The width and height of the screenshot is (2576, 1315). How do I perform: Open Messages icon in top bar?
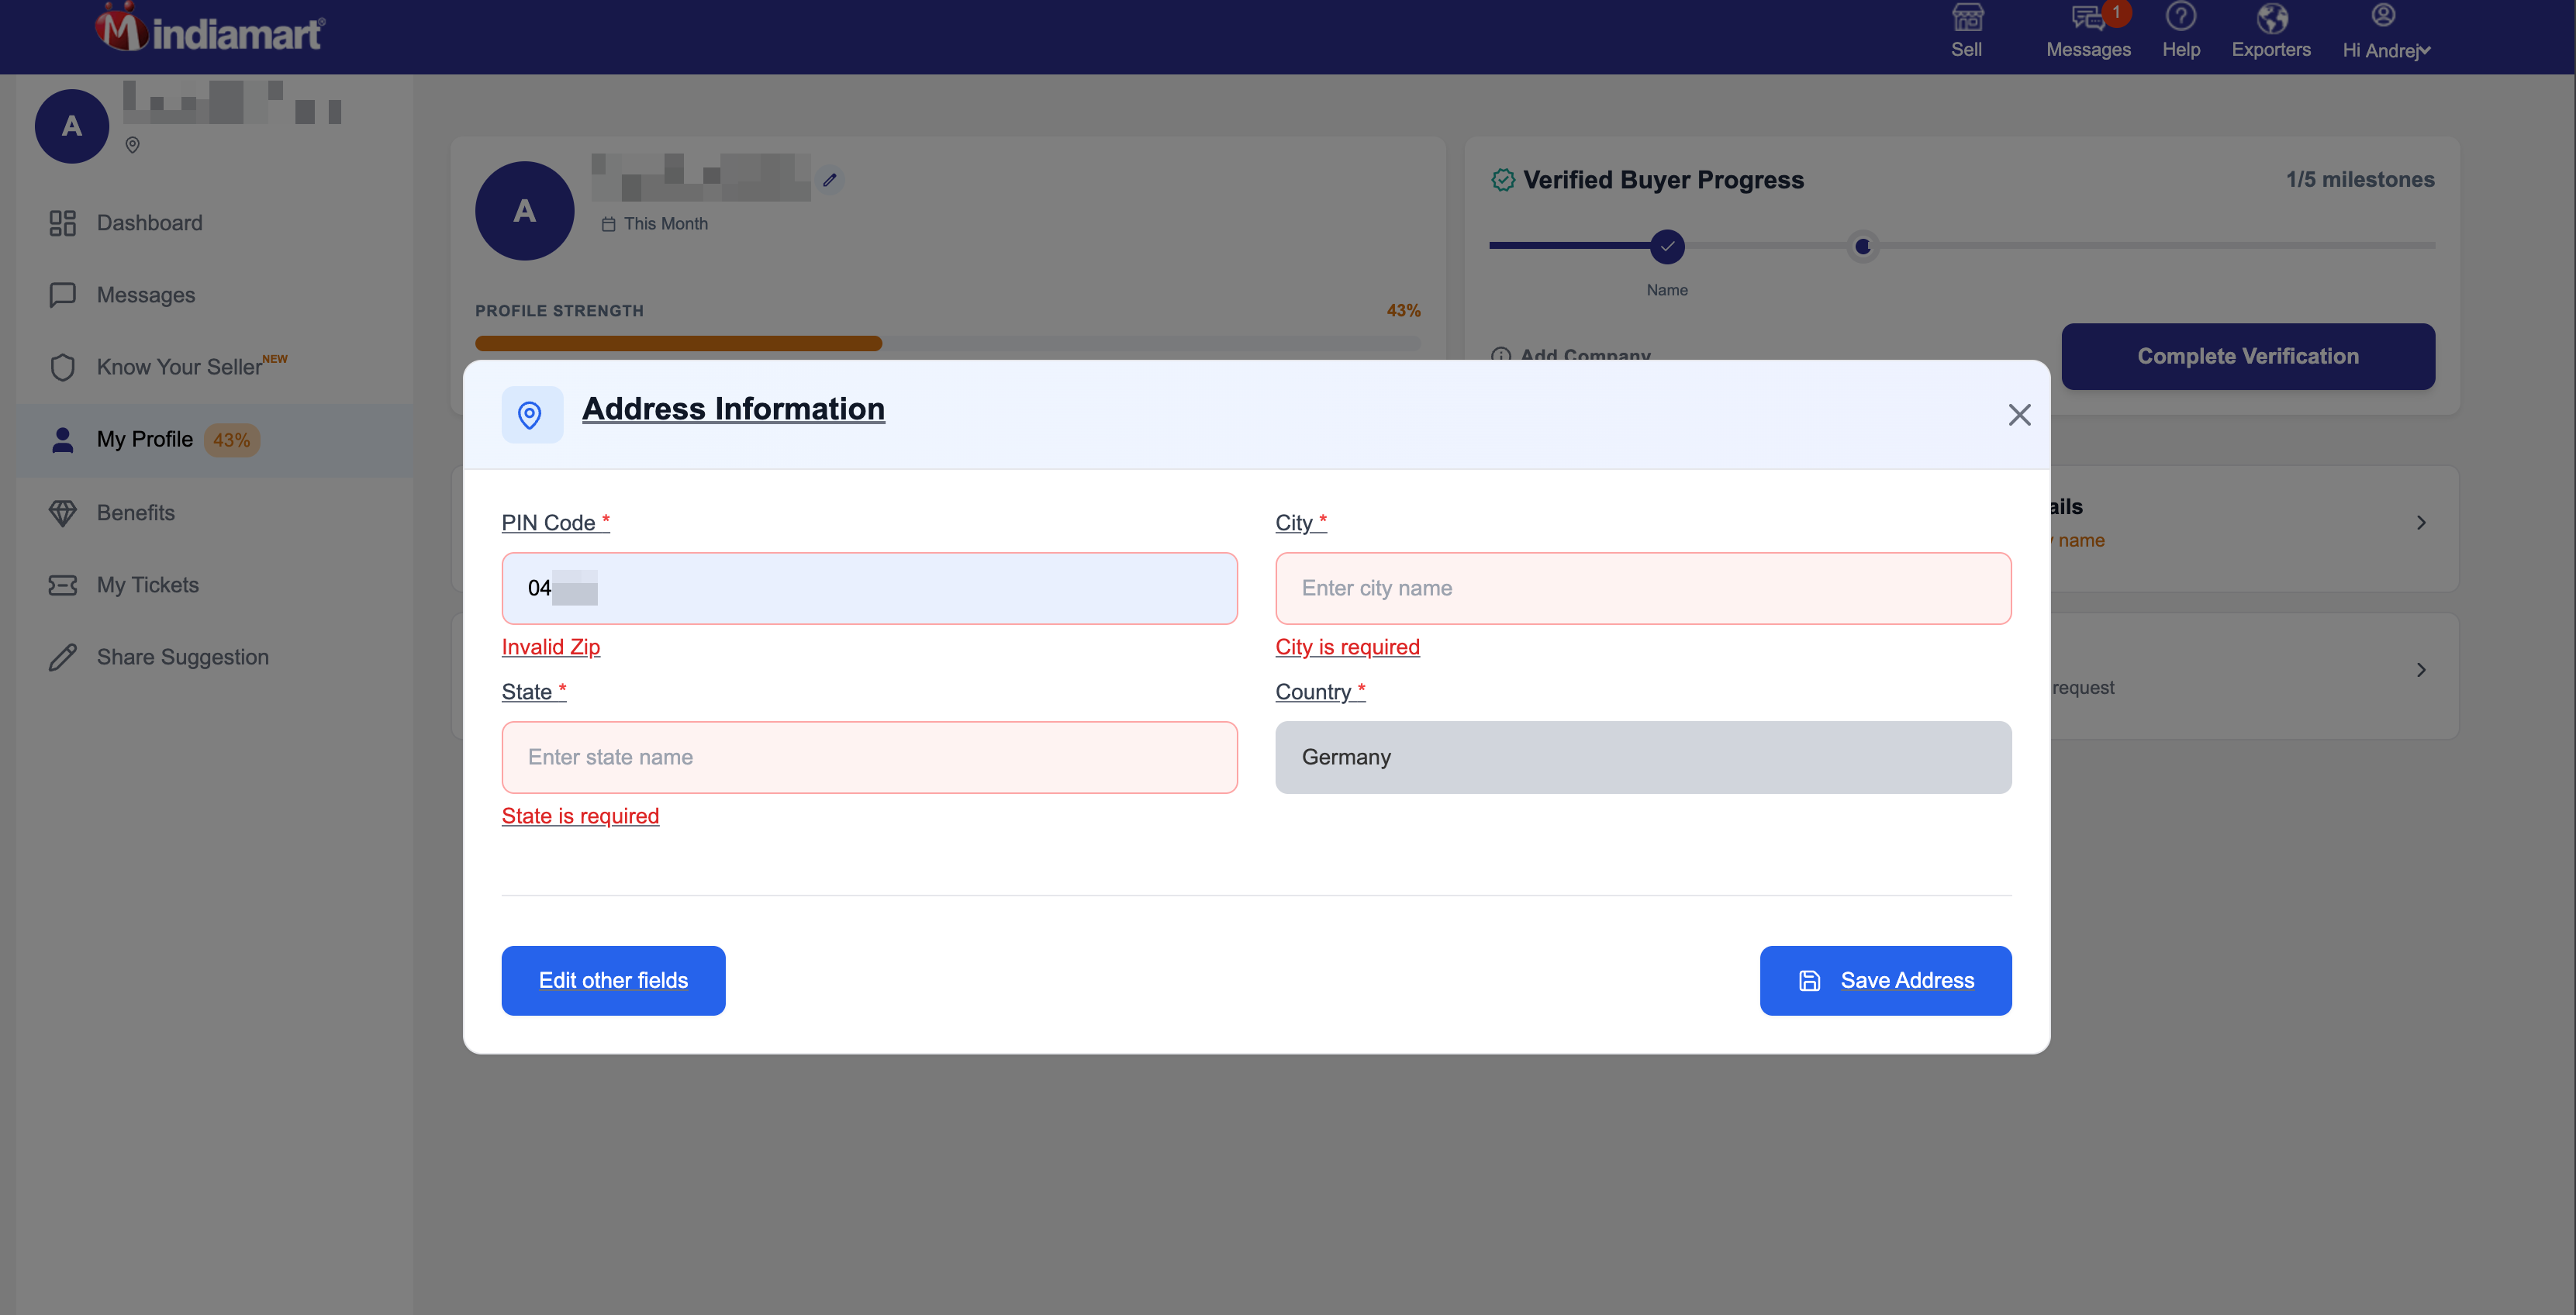coord(2087,18)
